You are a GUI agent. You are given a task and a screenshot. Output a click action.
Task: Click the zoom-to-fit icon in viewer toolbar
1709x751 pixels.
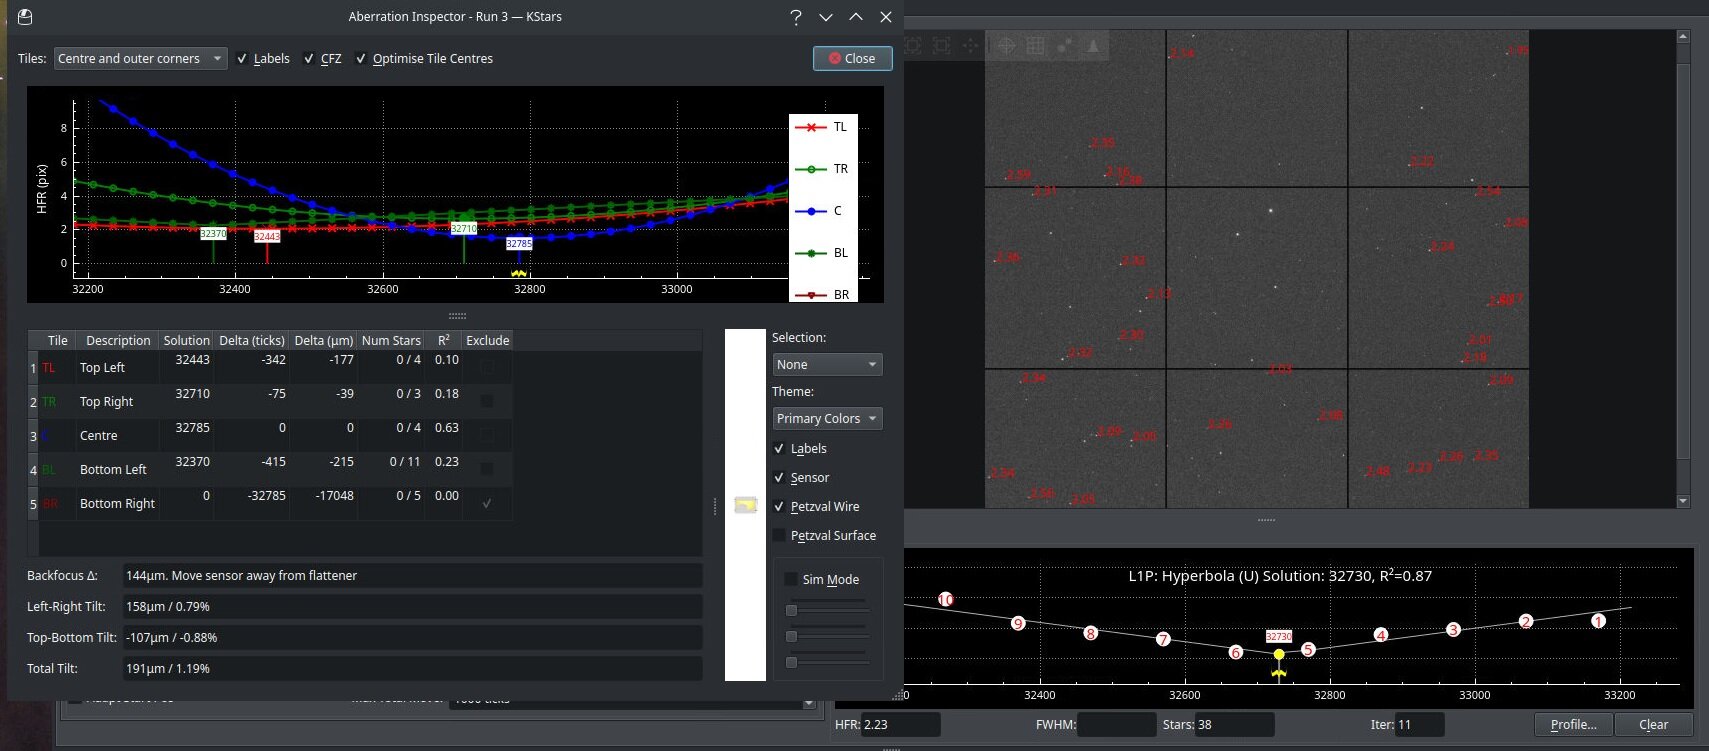pos(941,46)
